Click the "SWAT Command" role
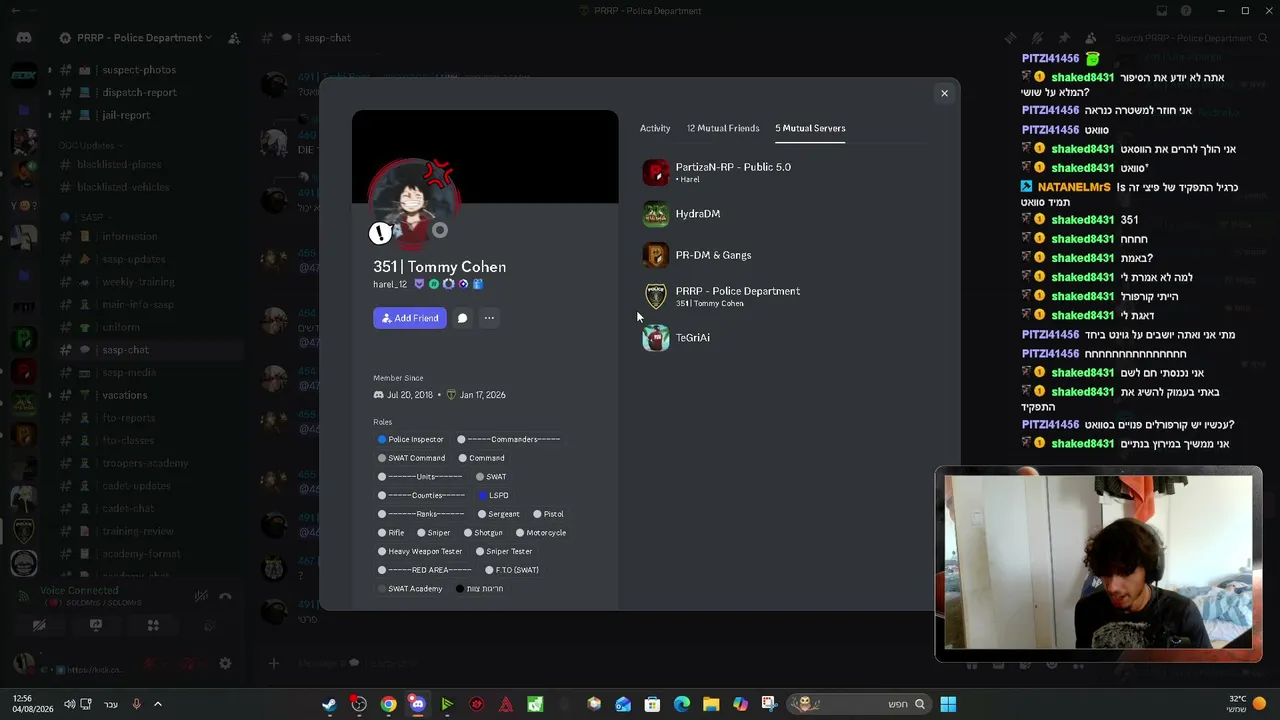Viewport: 1280px width, 720px height. point(411,458)
